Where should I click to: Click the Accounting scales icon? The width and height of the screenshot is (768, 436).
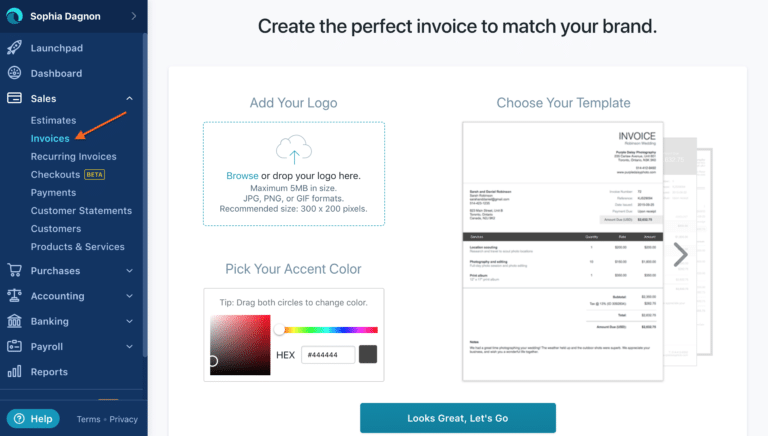pyautogui.click(x=14, y=295)
